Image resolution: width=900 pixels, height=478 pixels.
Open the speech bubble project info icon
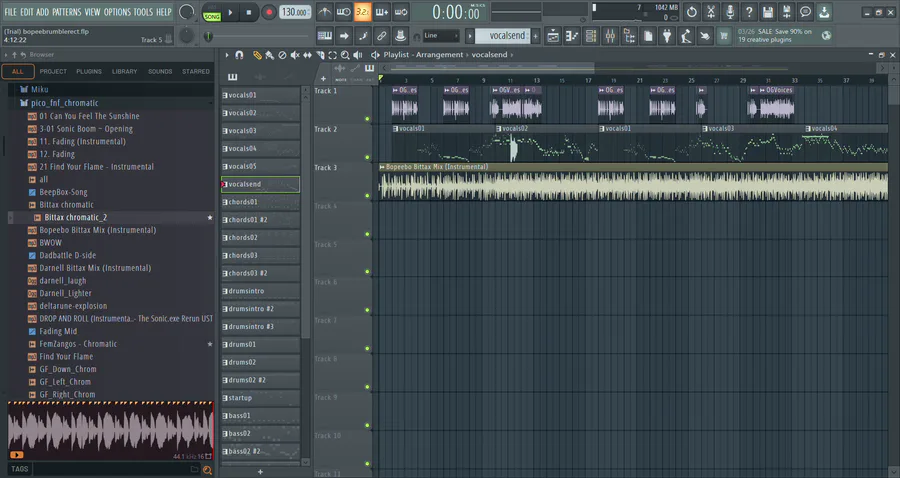(x=805, y=11)
